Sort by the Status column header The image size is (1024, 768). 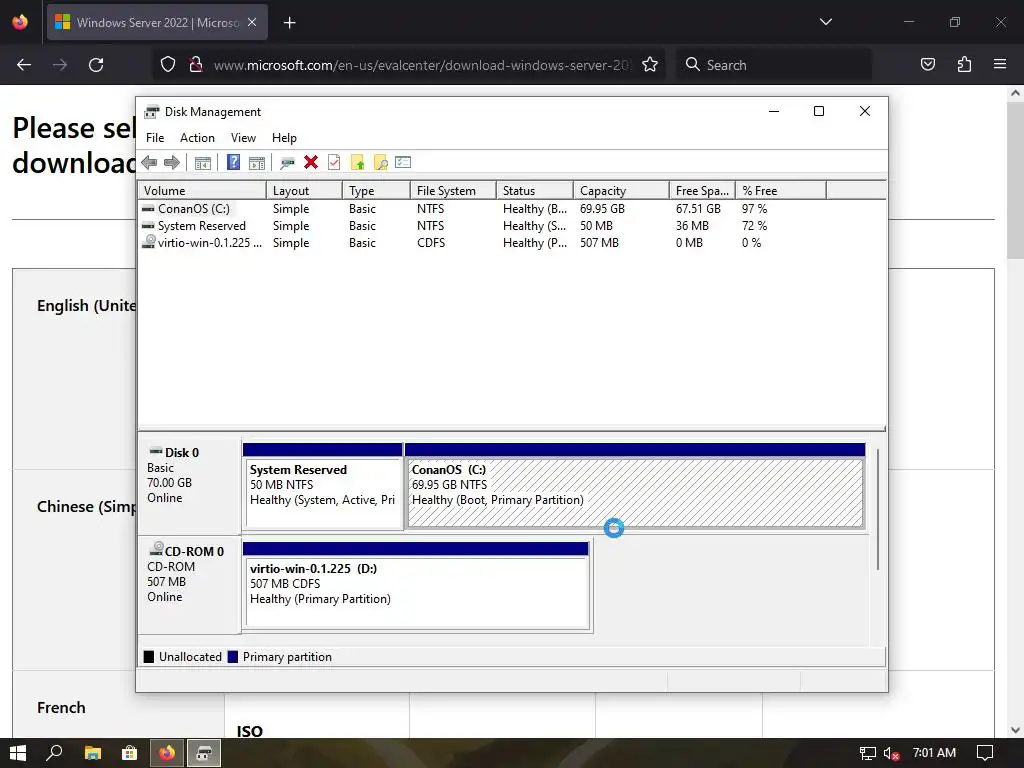[x=535, y=191]
